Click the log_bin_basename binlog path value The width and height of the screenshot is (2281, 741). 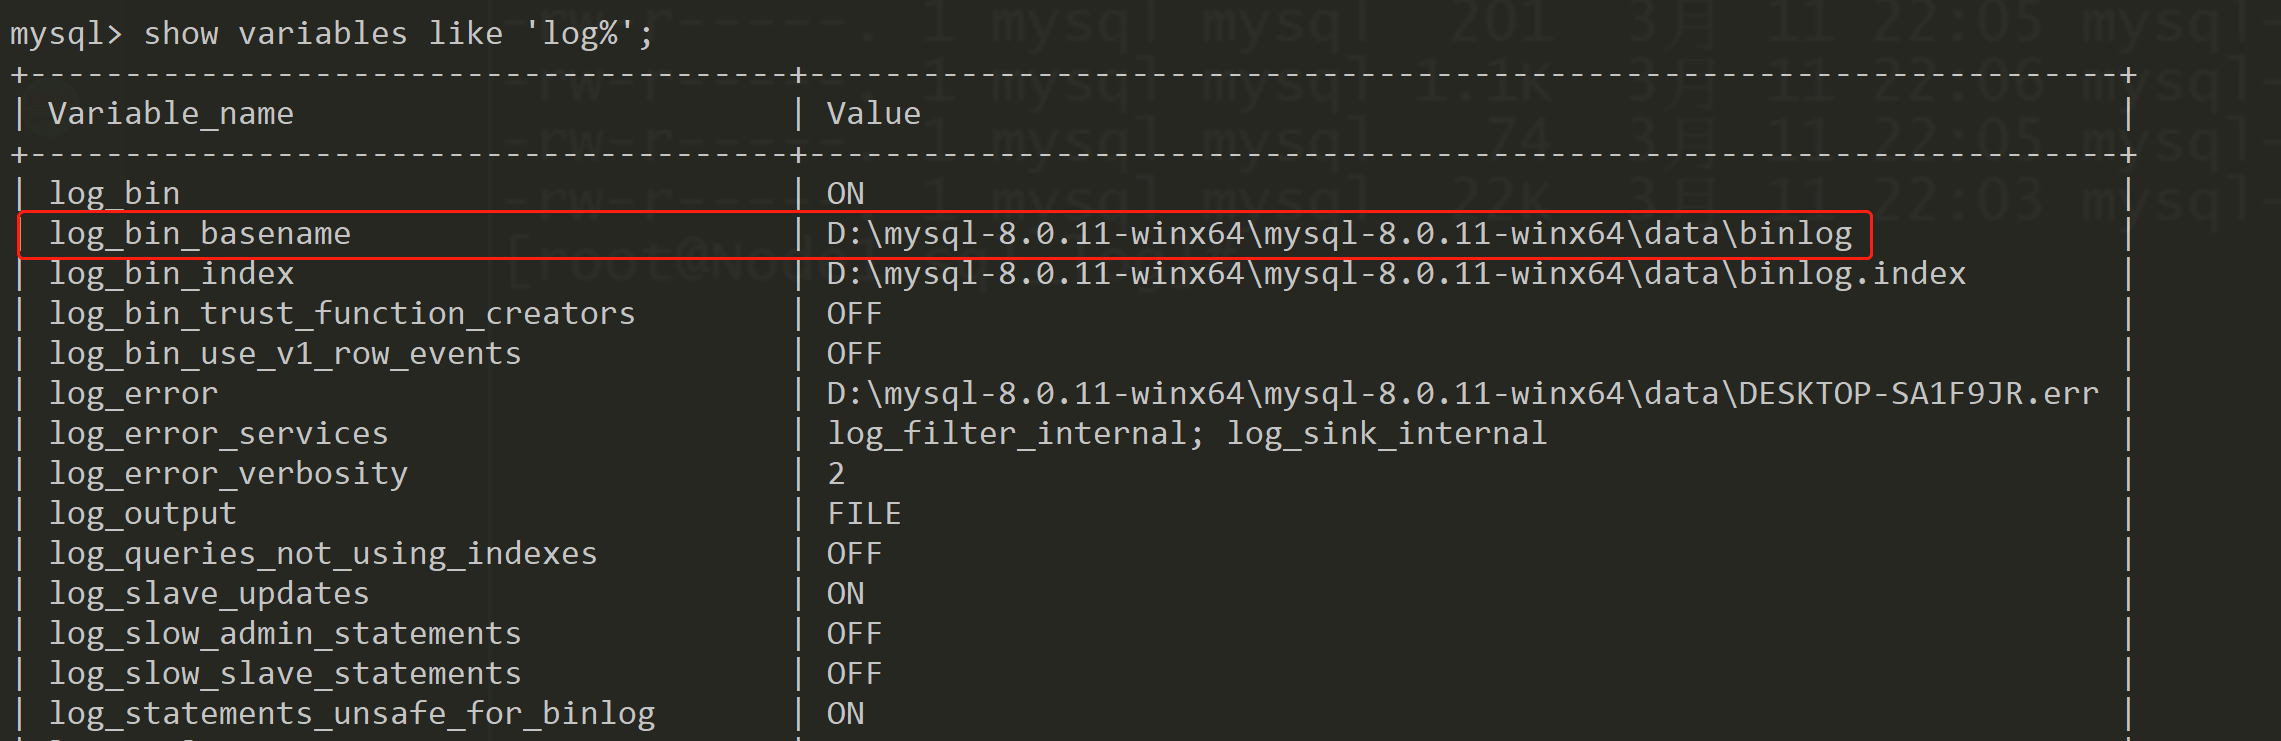point(1339,234)
